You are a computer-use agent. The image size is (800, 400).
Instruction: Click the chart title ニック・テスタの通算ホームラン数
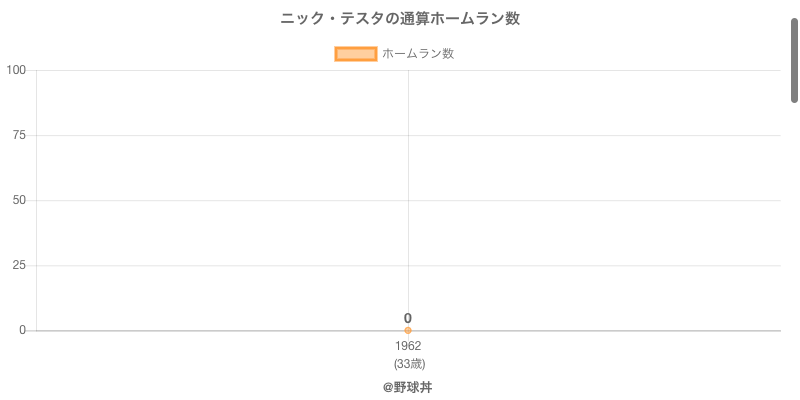click(x=400, y=19)
